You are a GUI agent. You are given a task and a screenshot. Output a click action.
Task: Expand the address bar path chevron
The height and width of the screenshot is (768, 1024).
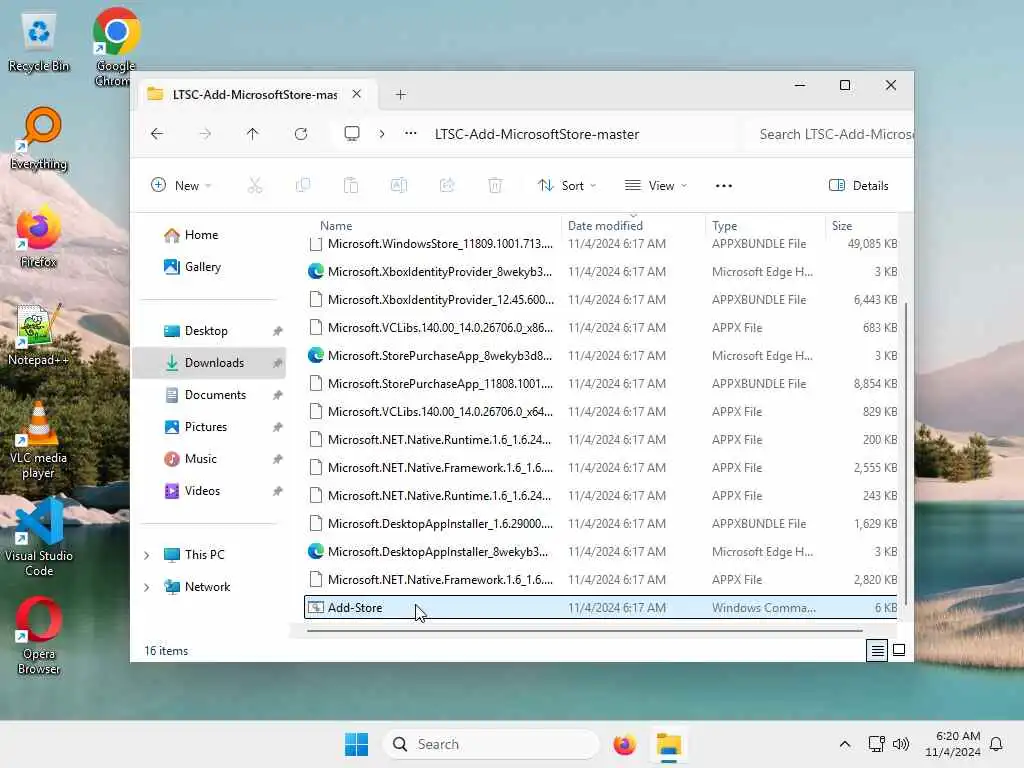pos(381,134)
